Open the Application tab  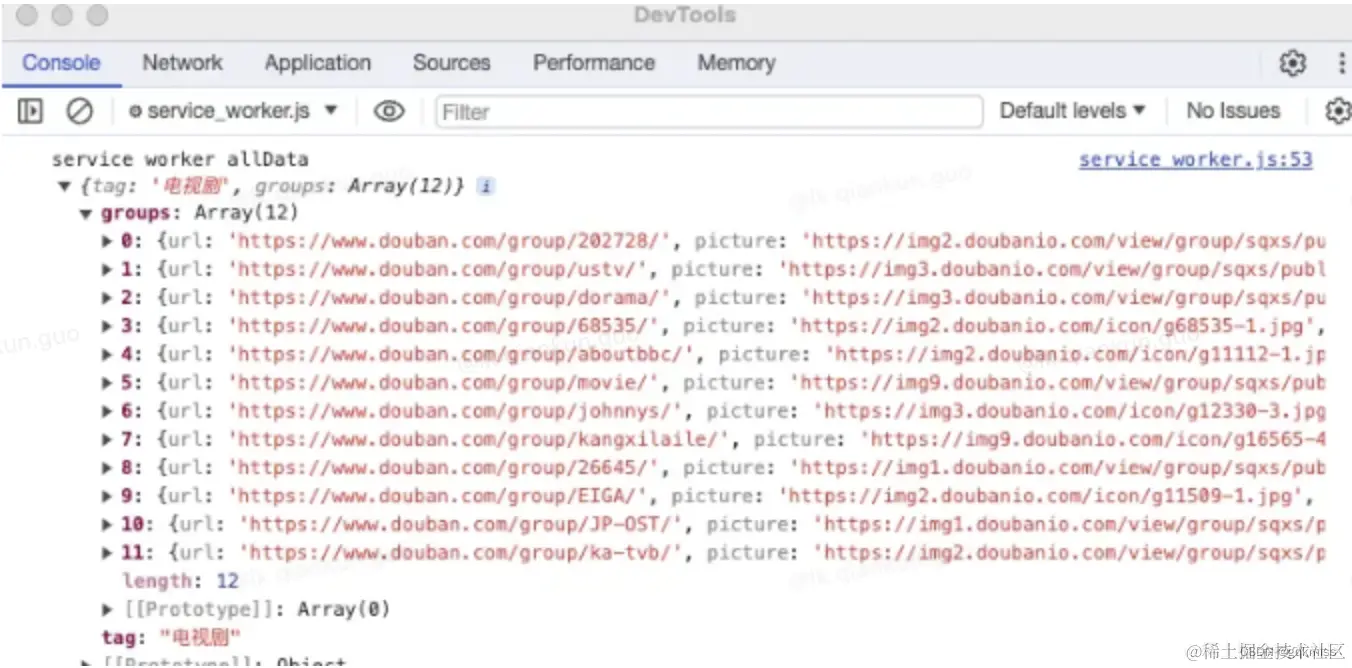(317, 63)
